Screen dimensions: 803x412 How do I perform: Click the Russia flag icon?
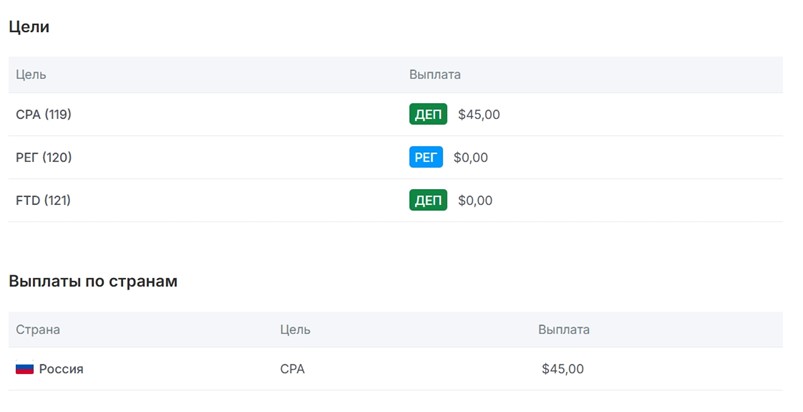(25, 369)
